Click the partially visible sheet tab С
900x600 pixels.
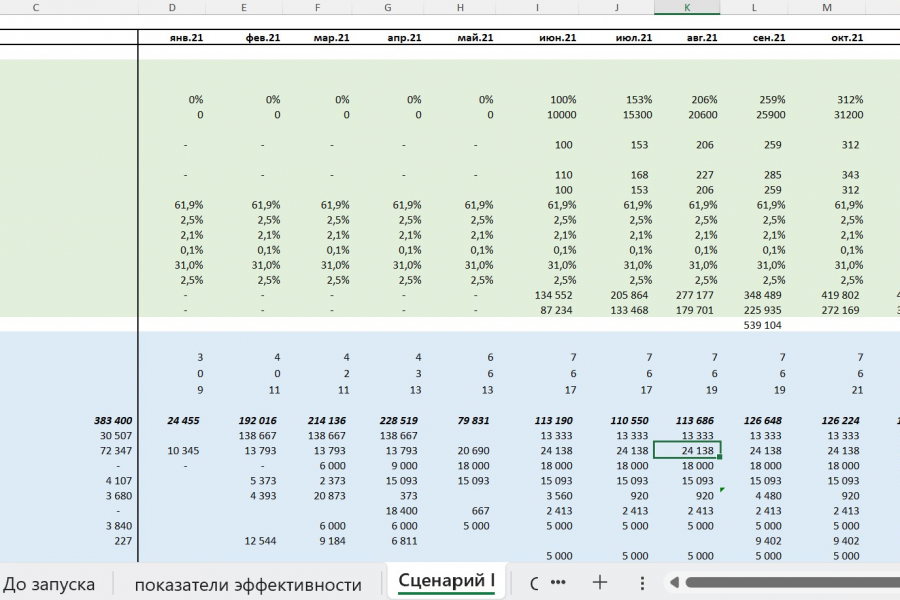(x=534, y=584)
